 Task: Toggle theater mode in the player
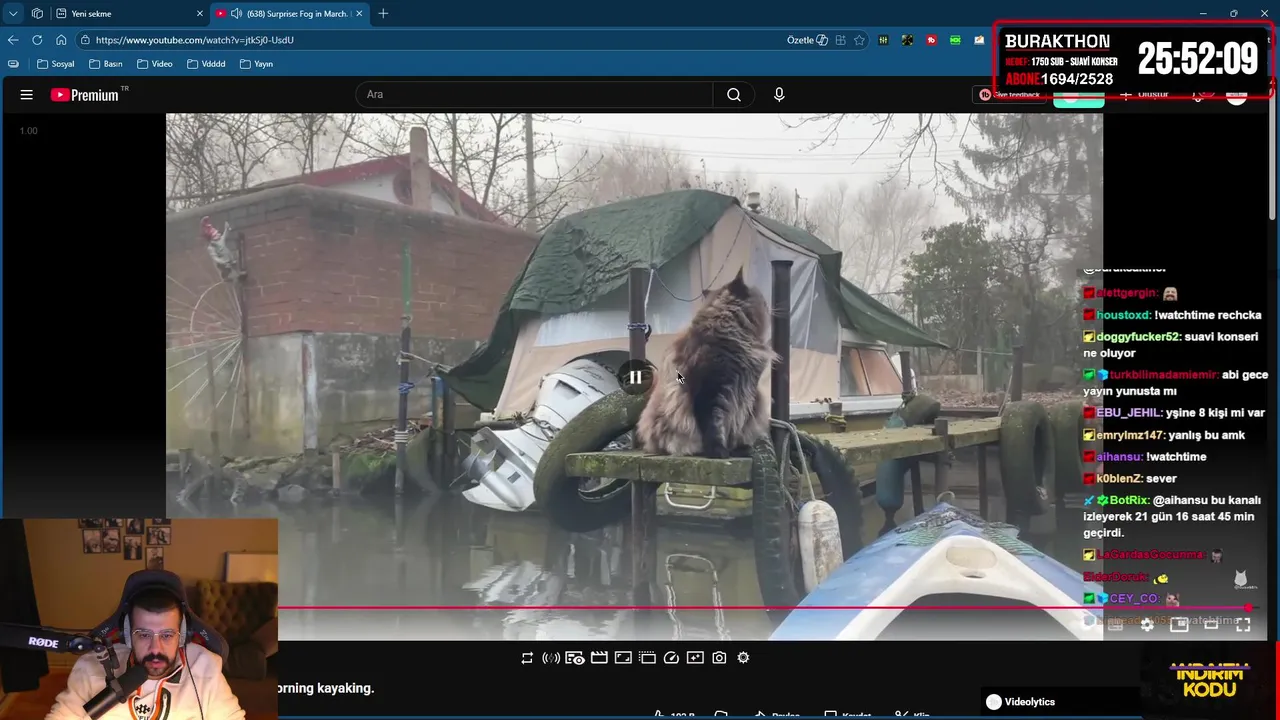(1211, 625)
